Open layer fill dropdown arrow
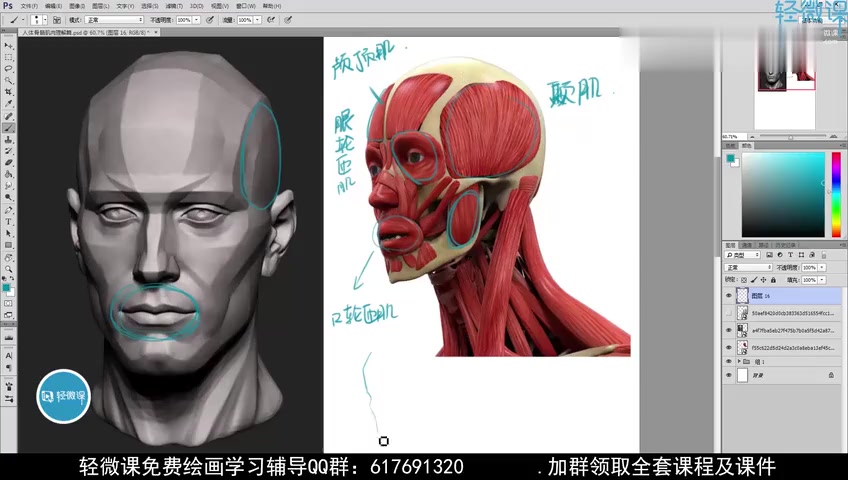This screenshot has width=848, height=480. tap(822, 280)
